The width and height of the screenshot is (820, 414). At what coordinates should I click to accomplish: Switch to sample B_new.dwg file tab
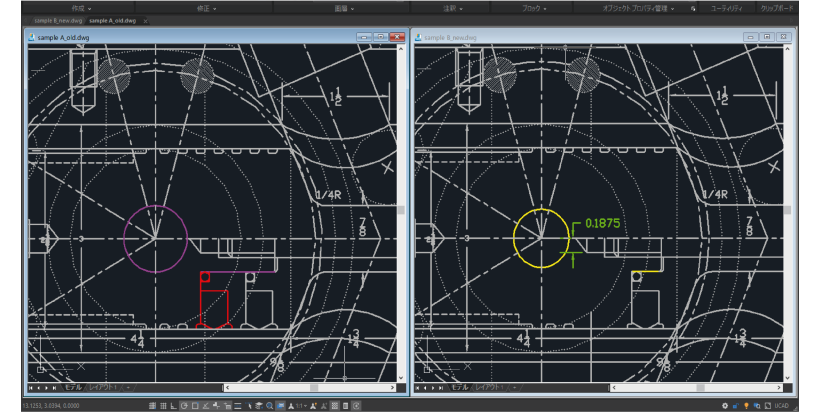58,21
